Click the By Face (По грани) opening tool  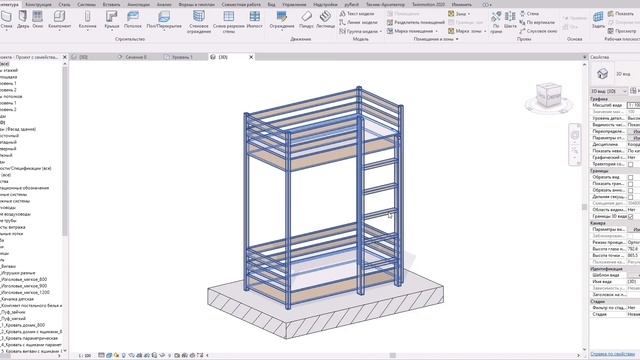point(496,22)
